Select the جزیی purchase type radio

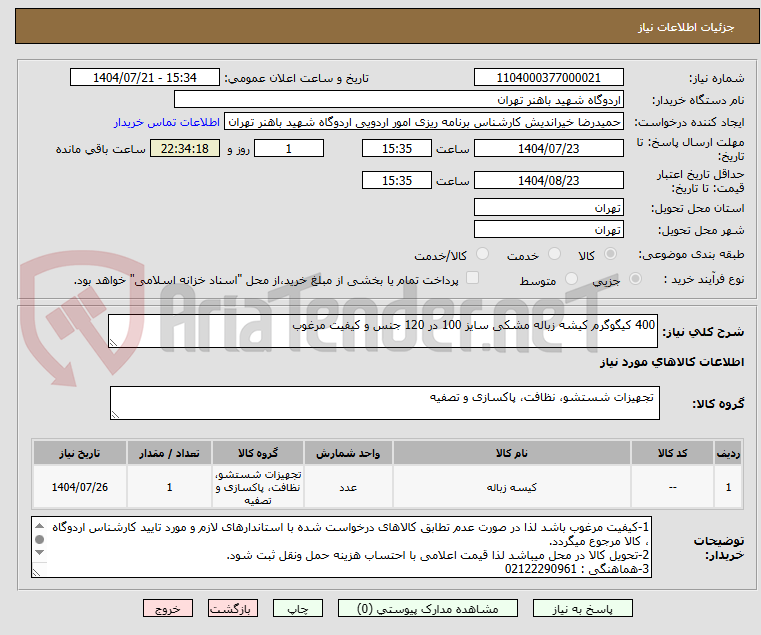635,279
